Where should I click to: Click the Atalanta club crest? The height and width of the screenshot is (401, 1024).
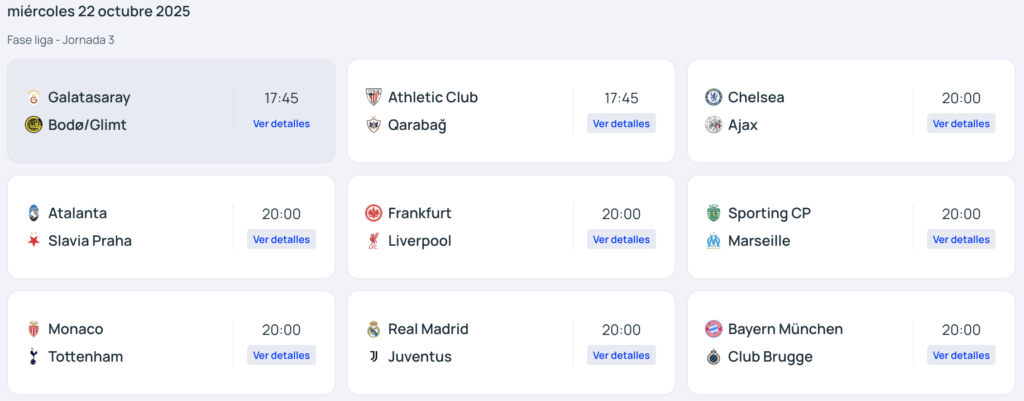click(x=33, y=213)
